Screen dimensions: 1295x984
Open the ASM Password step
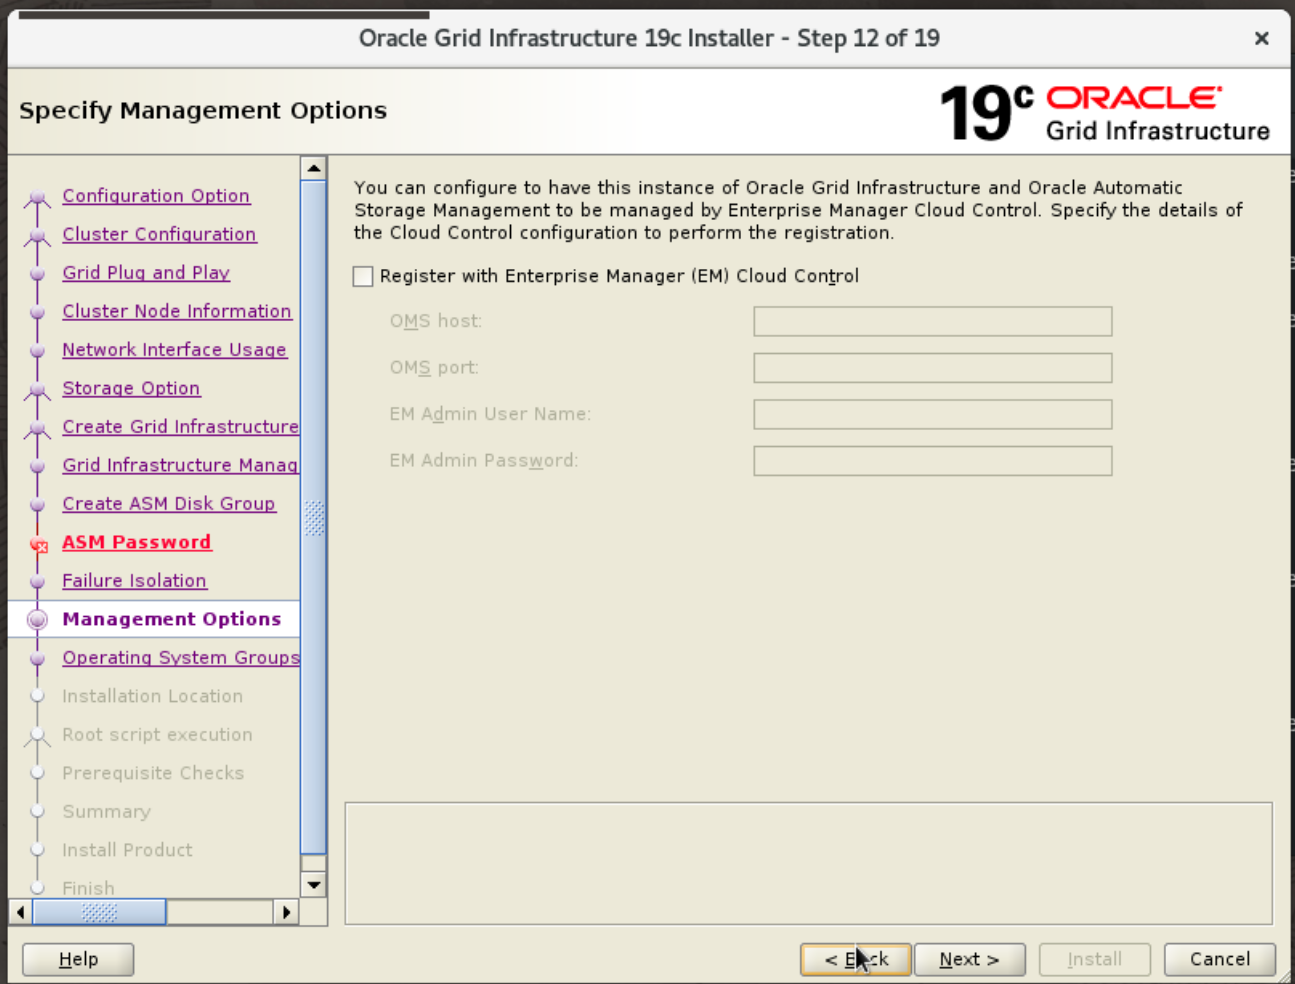pos(137,542)
